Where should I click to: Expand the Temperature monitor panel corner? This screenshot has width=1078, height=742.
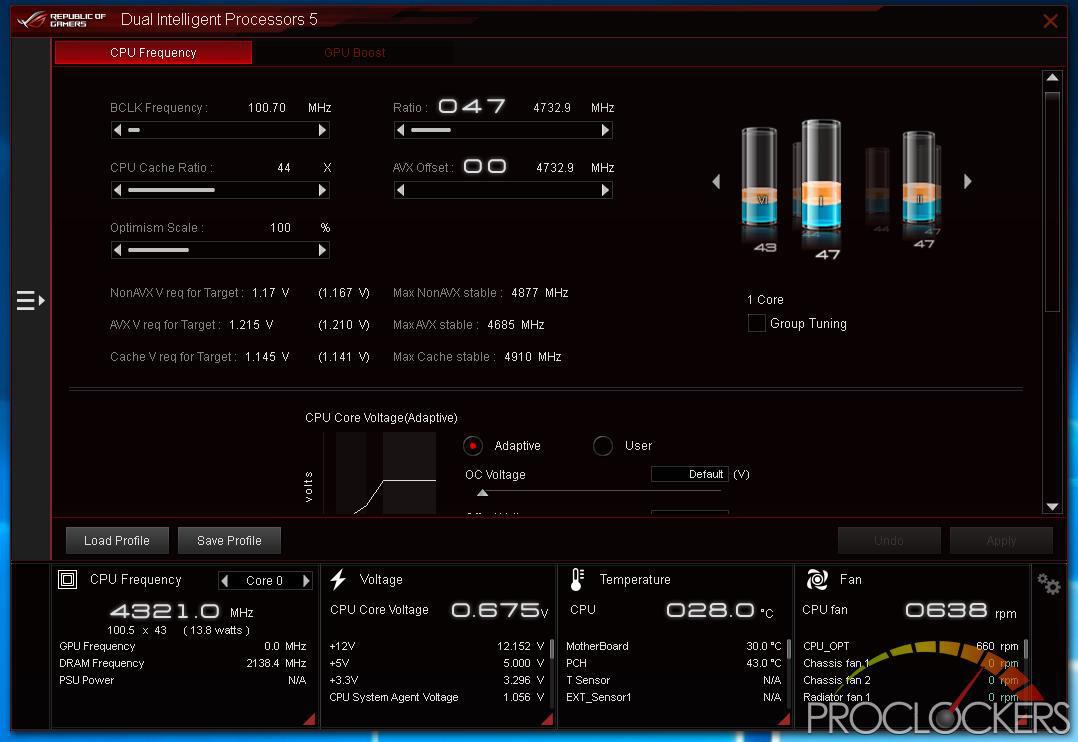click(784, 719)
